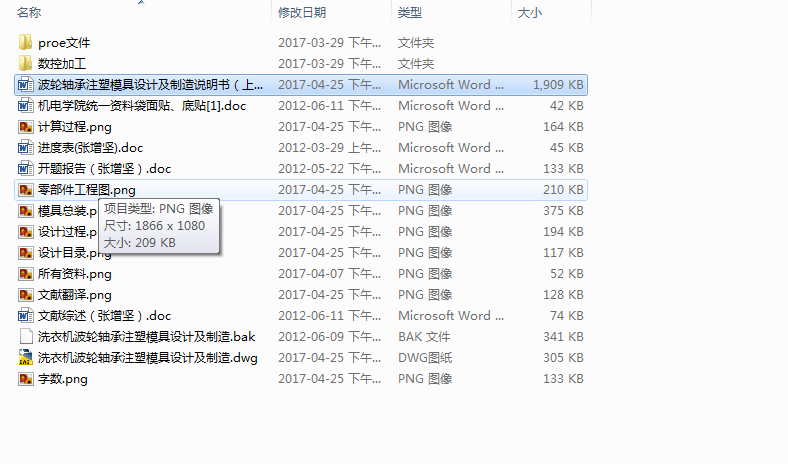Sort files by the 类型 column header
This screenshot has height=464, width=788.
pyautogui.click(x=410, y=13)
